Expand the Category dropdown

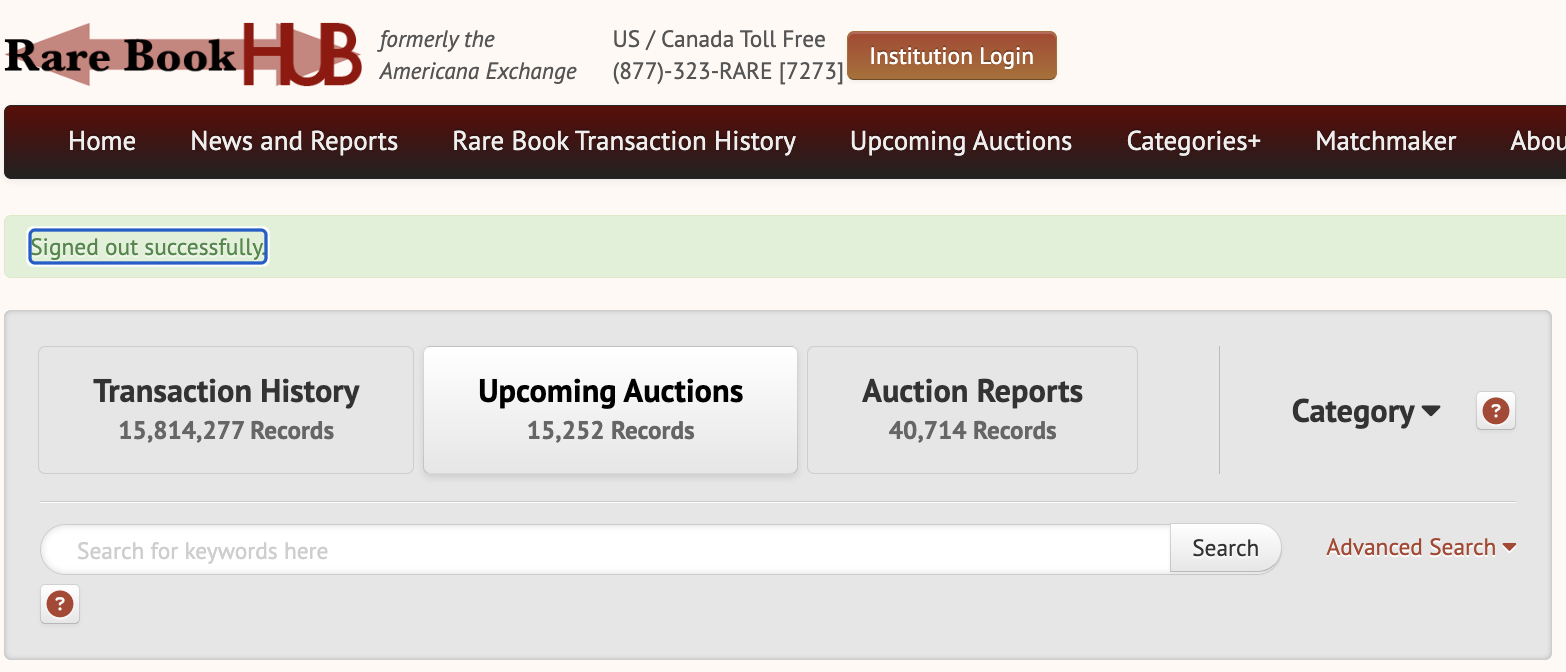1365,411
